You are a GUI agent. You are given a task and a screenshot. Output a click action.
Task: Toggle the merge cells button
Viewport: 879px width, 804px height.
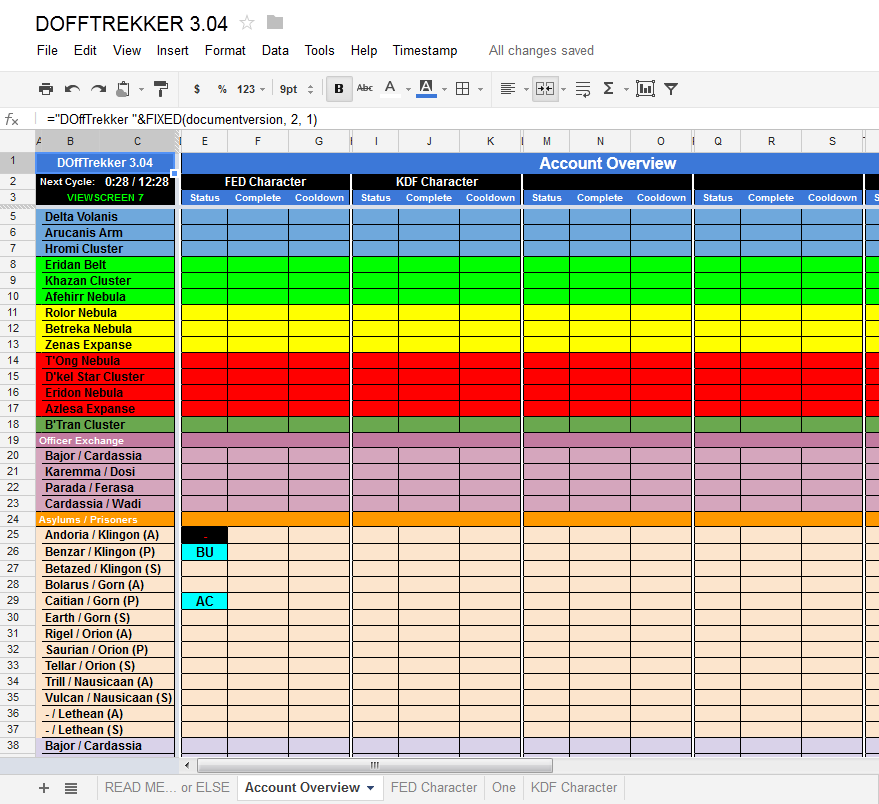(545, 89)
